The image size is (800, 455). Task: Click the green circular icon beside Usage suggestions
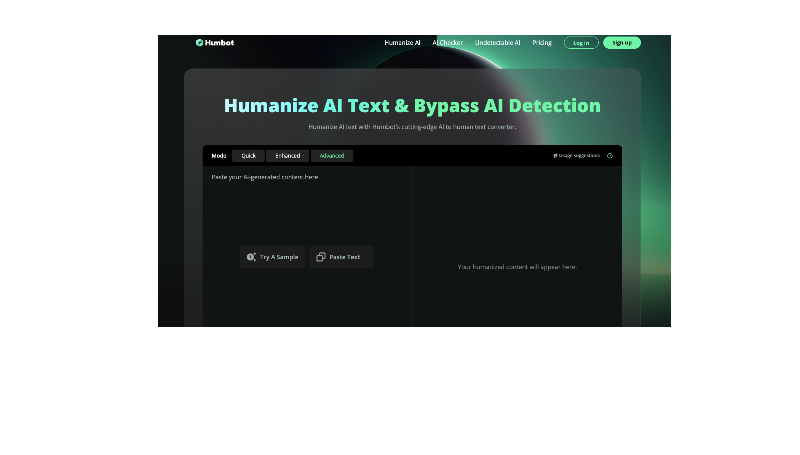click(610, 156)
